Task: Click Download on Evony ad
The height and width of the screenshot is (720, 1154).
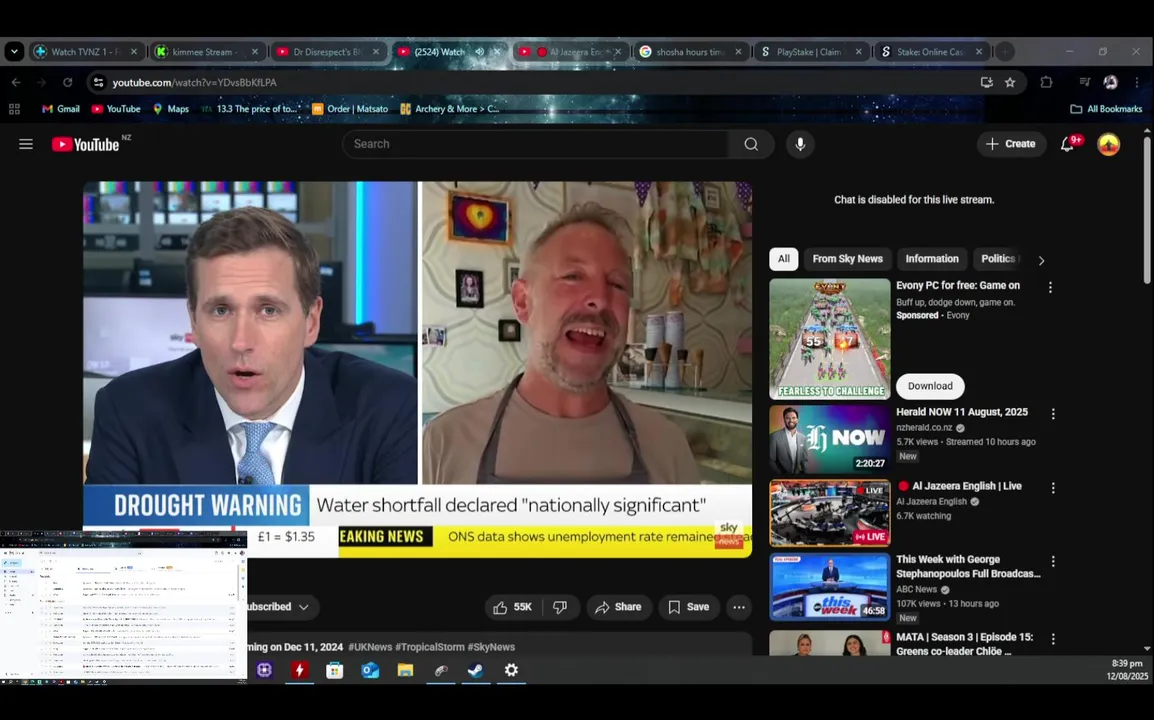Action: (930, 387)
